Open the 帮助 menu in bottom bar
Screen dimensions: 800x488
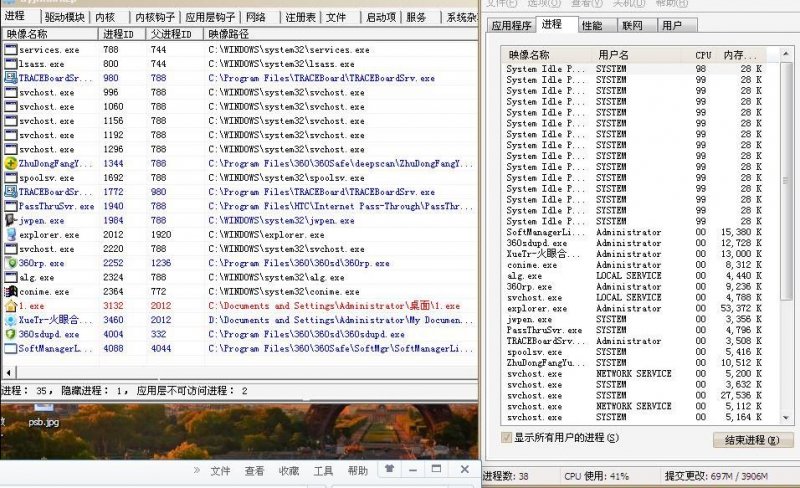358,471
